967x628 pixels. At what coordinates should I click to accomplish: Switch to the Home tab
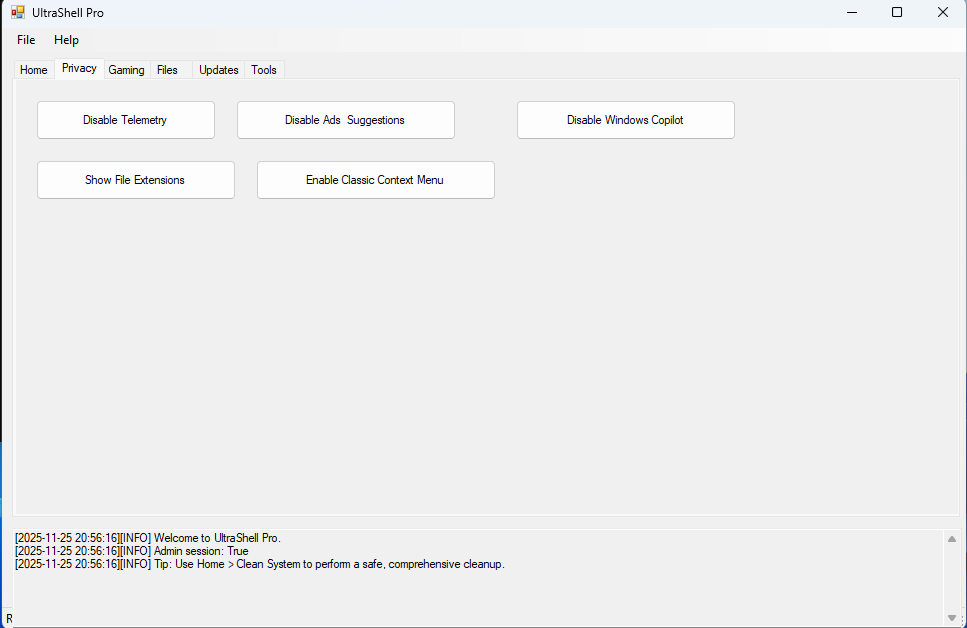coord(34,70)
